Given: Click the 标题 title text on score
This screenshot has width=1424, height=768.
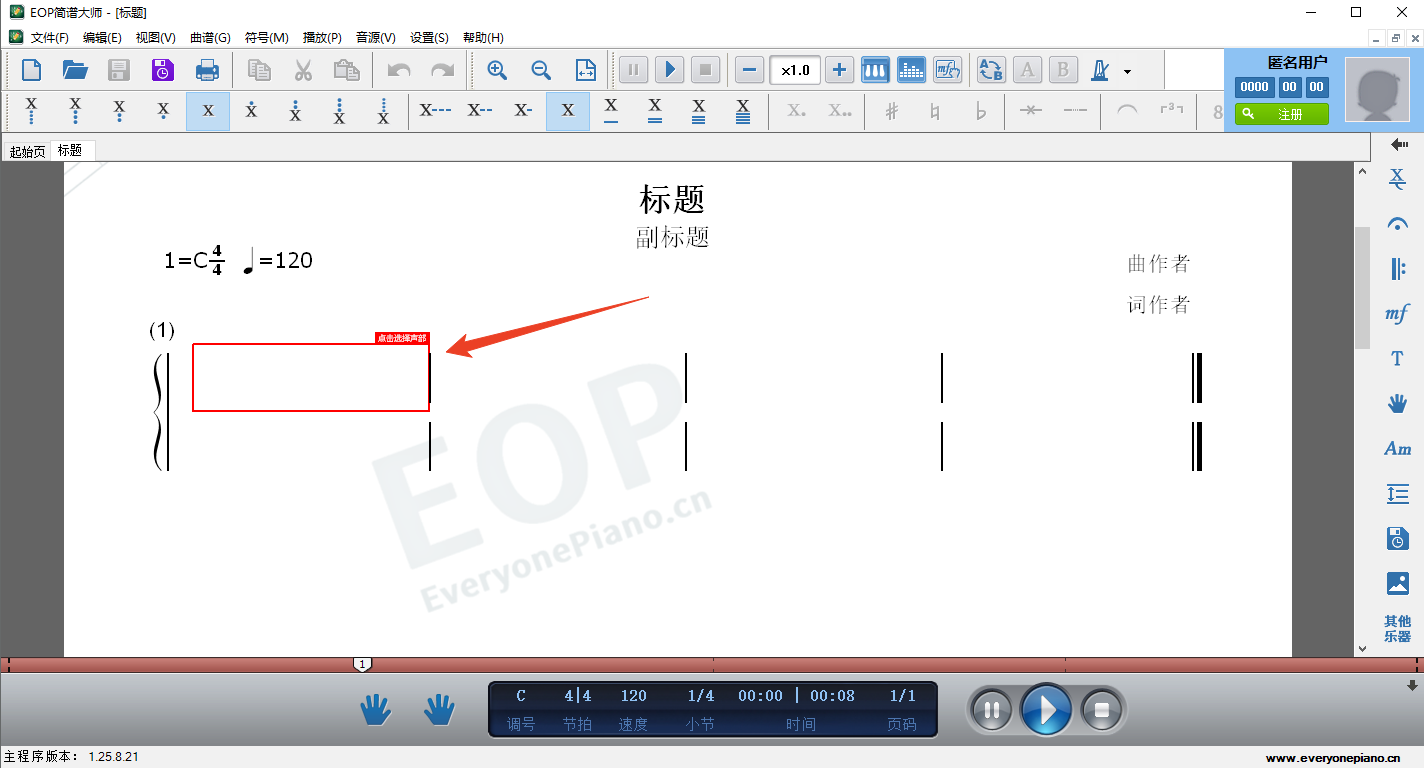Looking at the screenshot, I should [x=672, y=199].
